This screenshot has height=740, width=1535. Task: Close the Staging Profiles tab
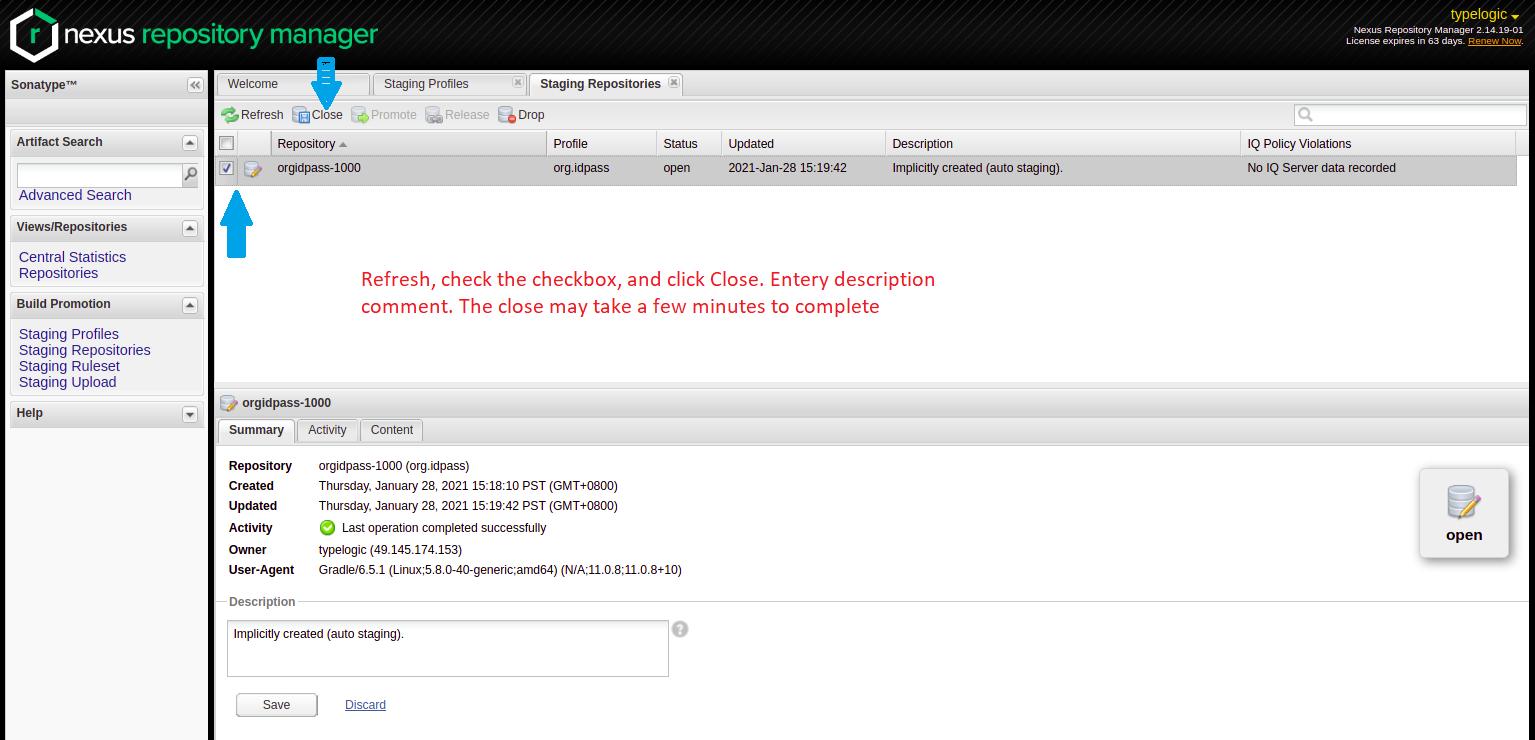[517, 83]
